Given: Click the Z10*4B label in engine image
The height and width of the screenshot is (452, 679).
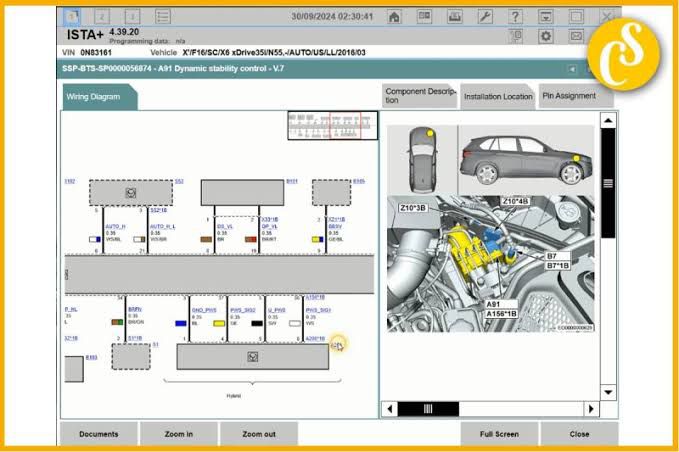Looking at the screenshot, I should (x=515, y=201).
